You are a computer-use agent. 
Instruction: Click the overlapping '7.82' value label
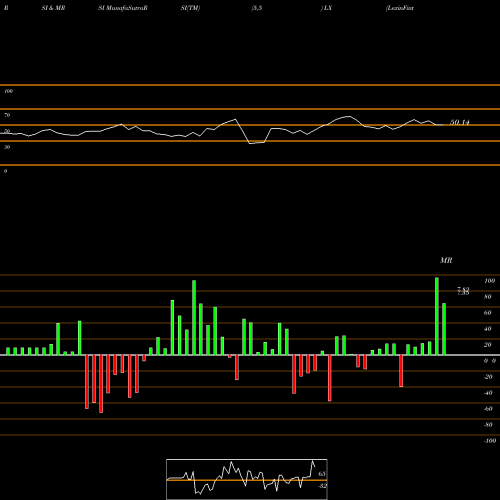463,289
